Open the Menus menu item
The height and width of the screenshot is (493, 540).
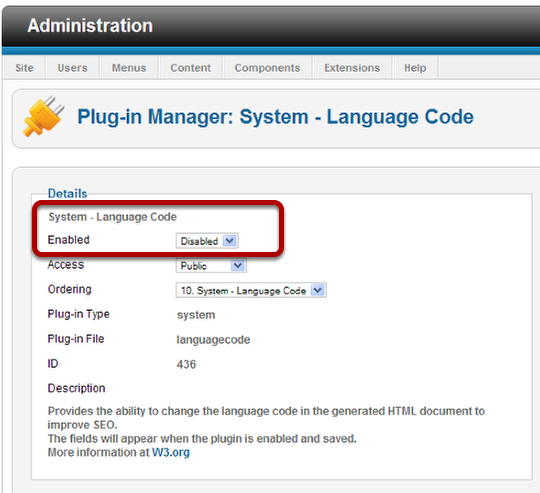coord(129,68)
